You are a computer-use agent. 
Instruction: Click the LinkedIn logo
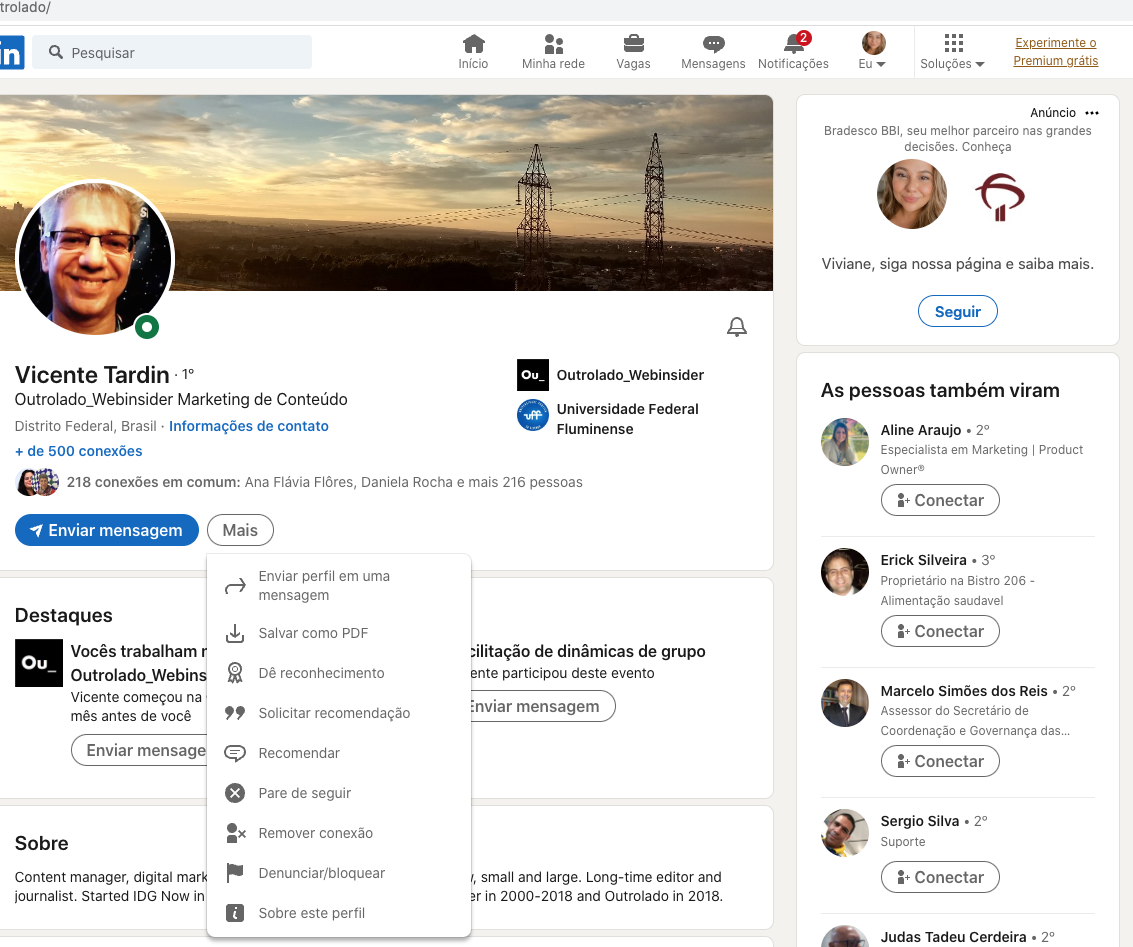click(x=11, y=52)
